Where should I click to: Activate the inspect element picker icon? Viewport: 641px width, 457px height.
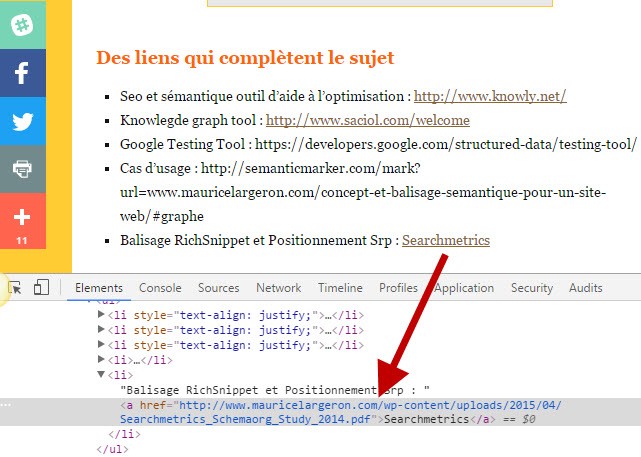16,288
